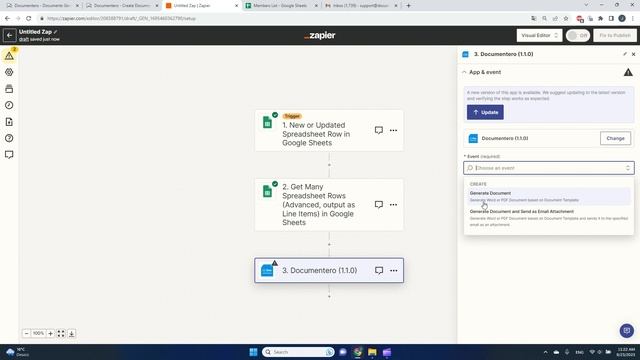
Task: Zoom out the canvas with the minus button
Action: 27,333
